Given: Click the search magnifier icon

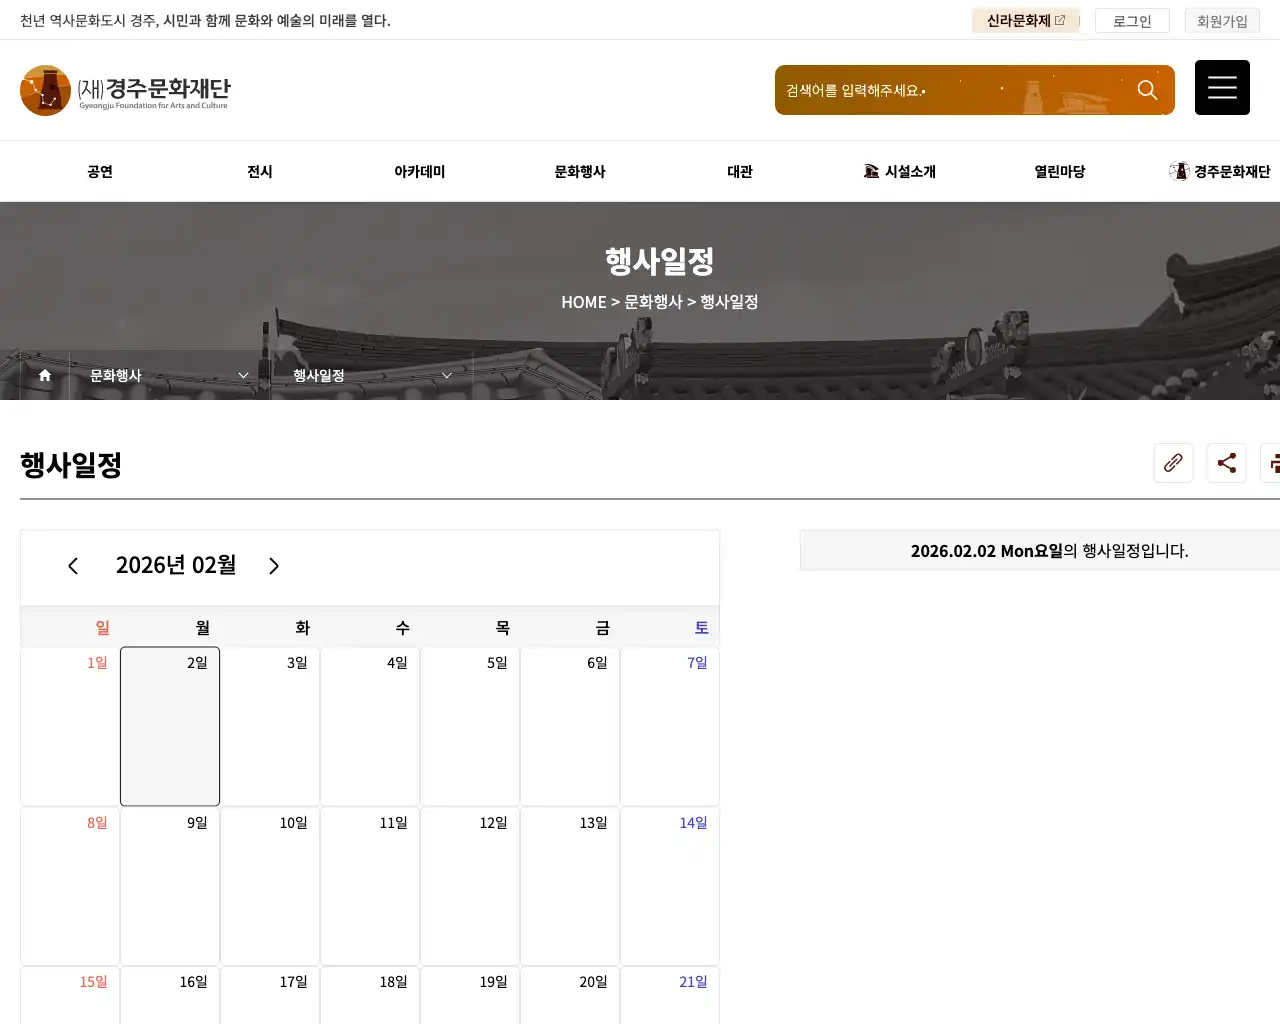Looking at the screenshot, I should pos(1147,90).
